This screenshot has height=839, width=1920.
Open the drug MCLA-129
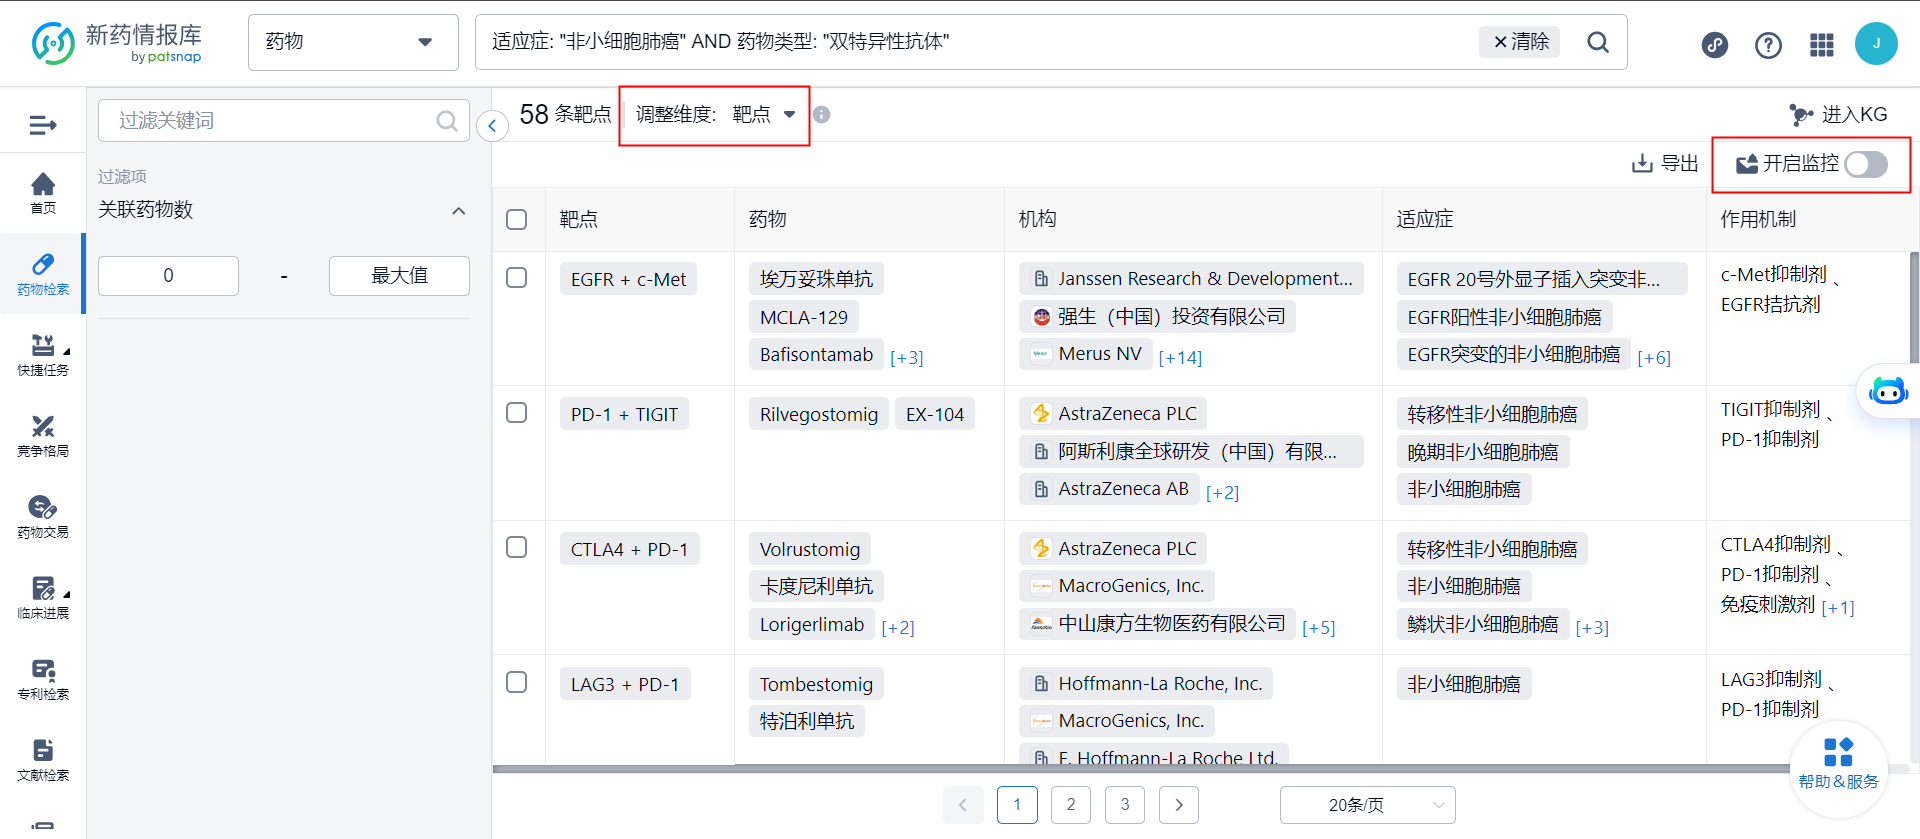click(803, 317)
